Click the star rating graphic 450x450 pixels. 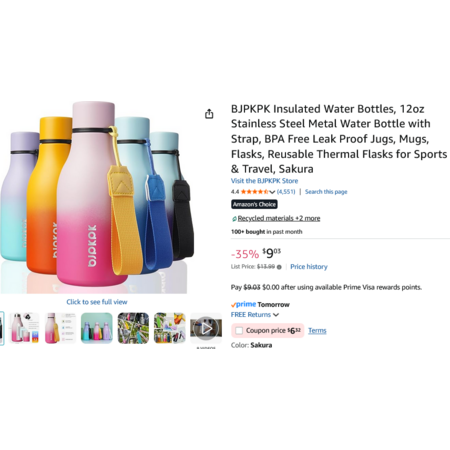tap(254, 192)
